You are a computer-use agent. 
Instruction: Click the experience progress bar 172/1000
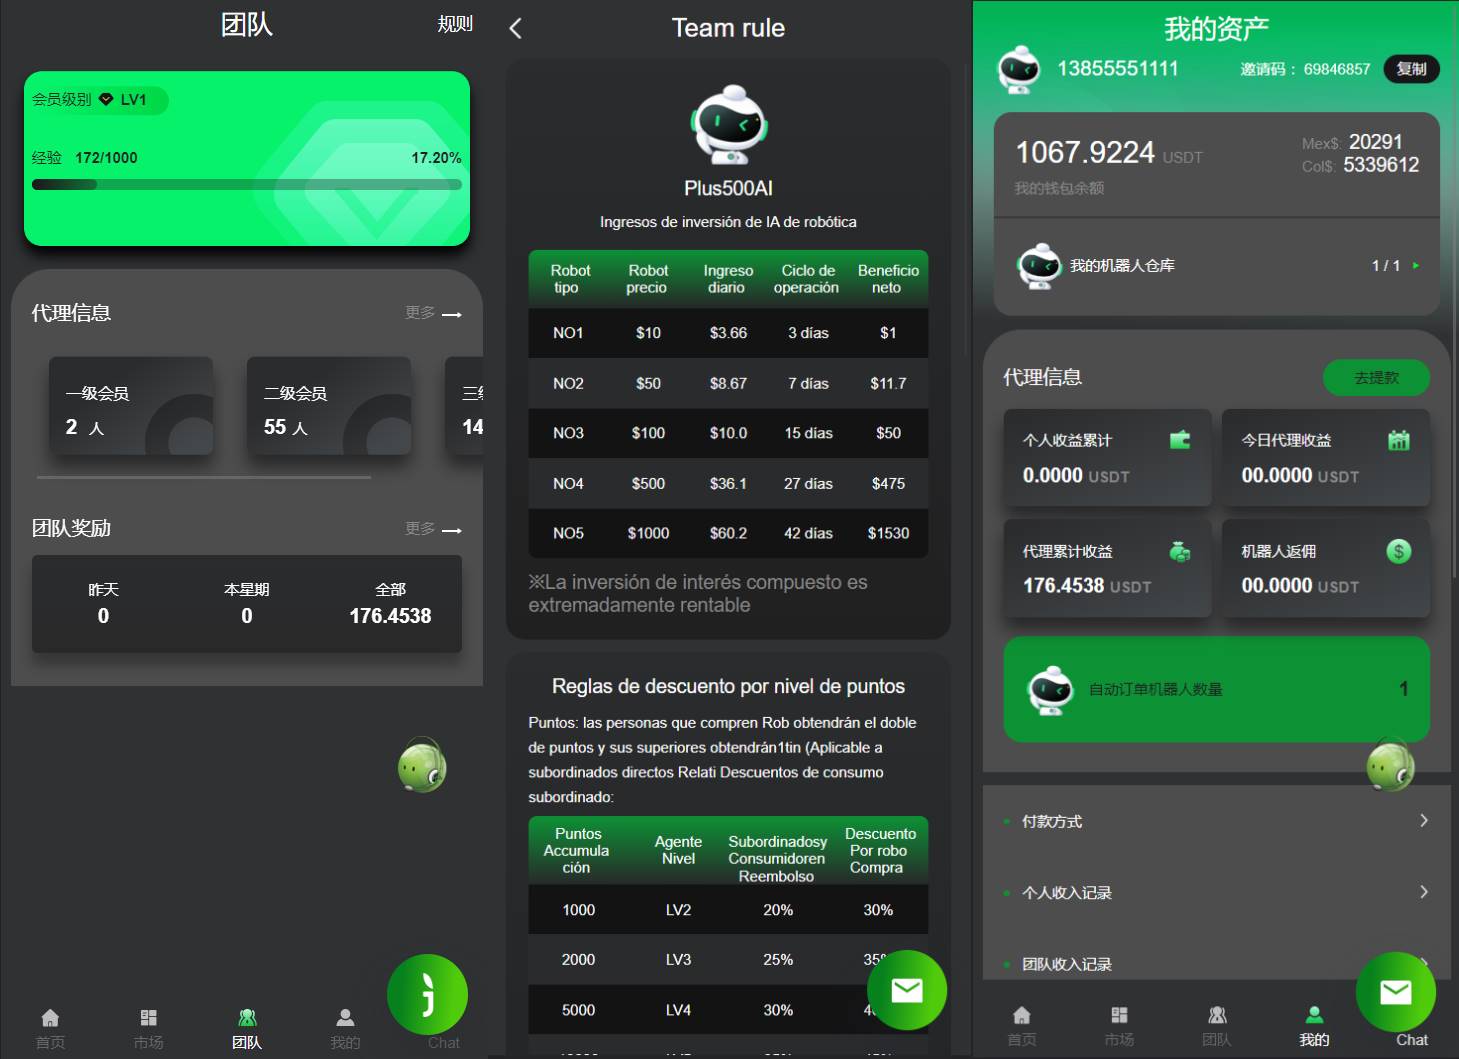point(246,184)
